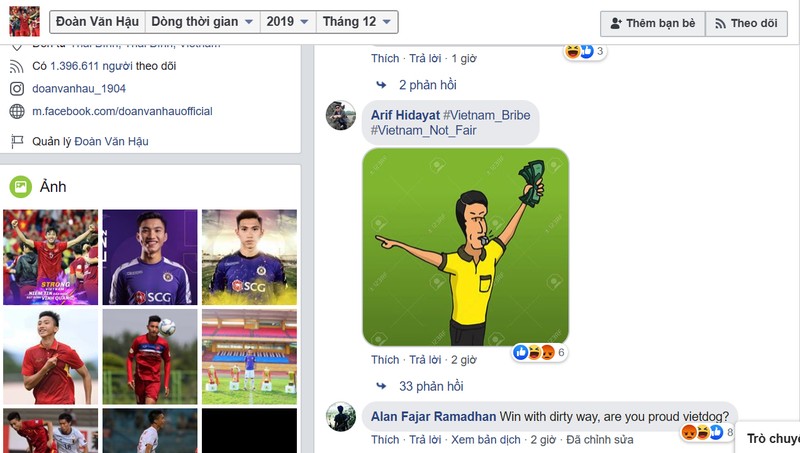The image size is (800, 453).
Task: Click the Thêm bạn bè button
Action: click(x=652, y=23)
